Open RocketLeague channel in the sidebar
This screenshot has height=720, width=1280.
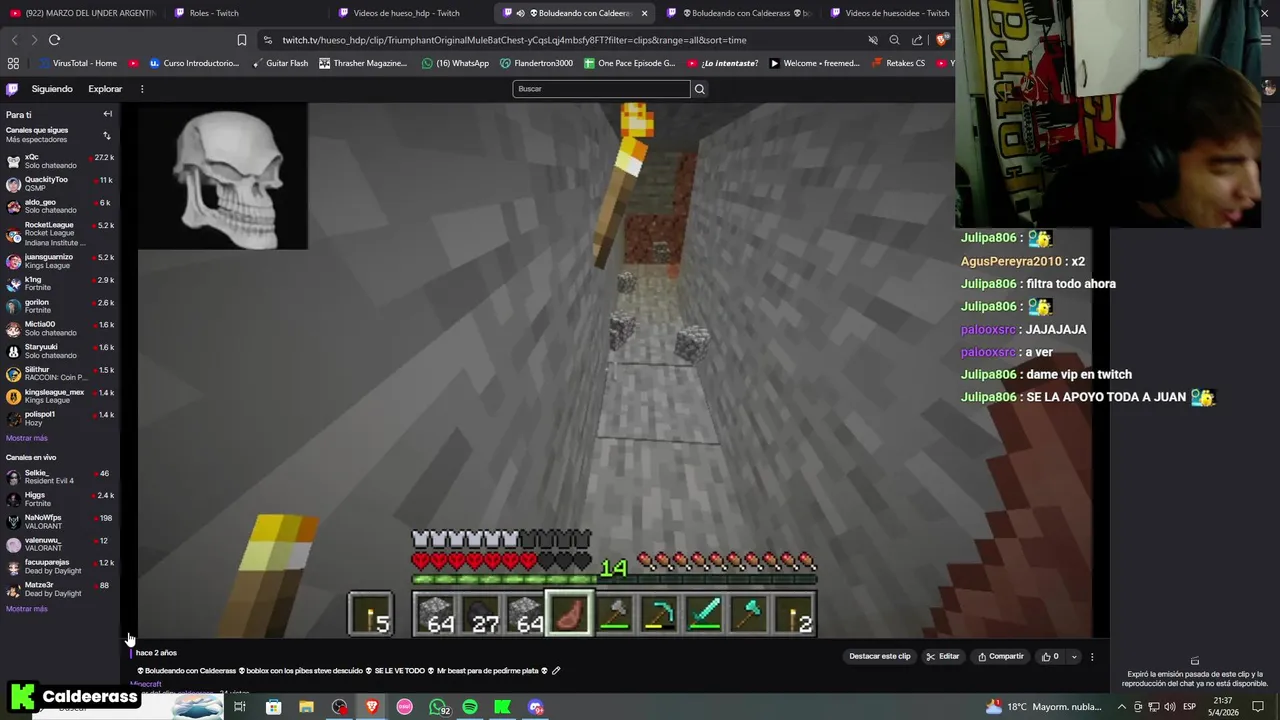click(60, 234)
